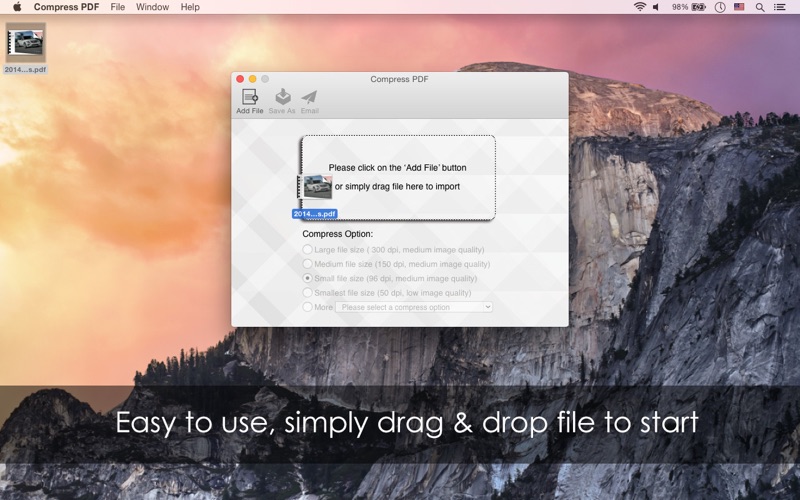Viewport: 800px width, 500px height.
Task: Open the Apple menu logo
Action: pos(16,7)
